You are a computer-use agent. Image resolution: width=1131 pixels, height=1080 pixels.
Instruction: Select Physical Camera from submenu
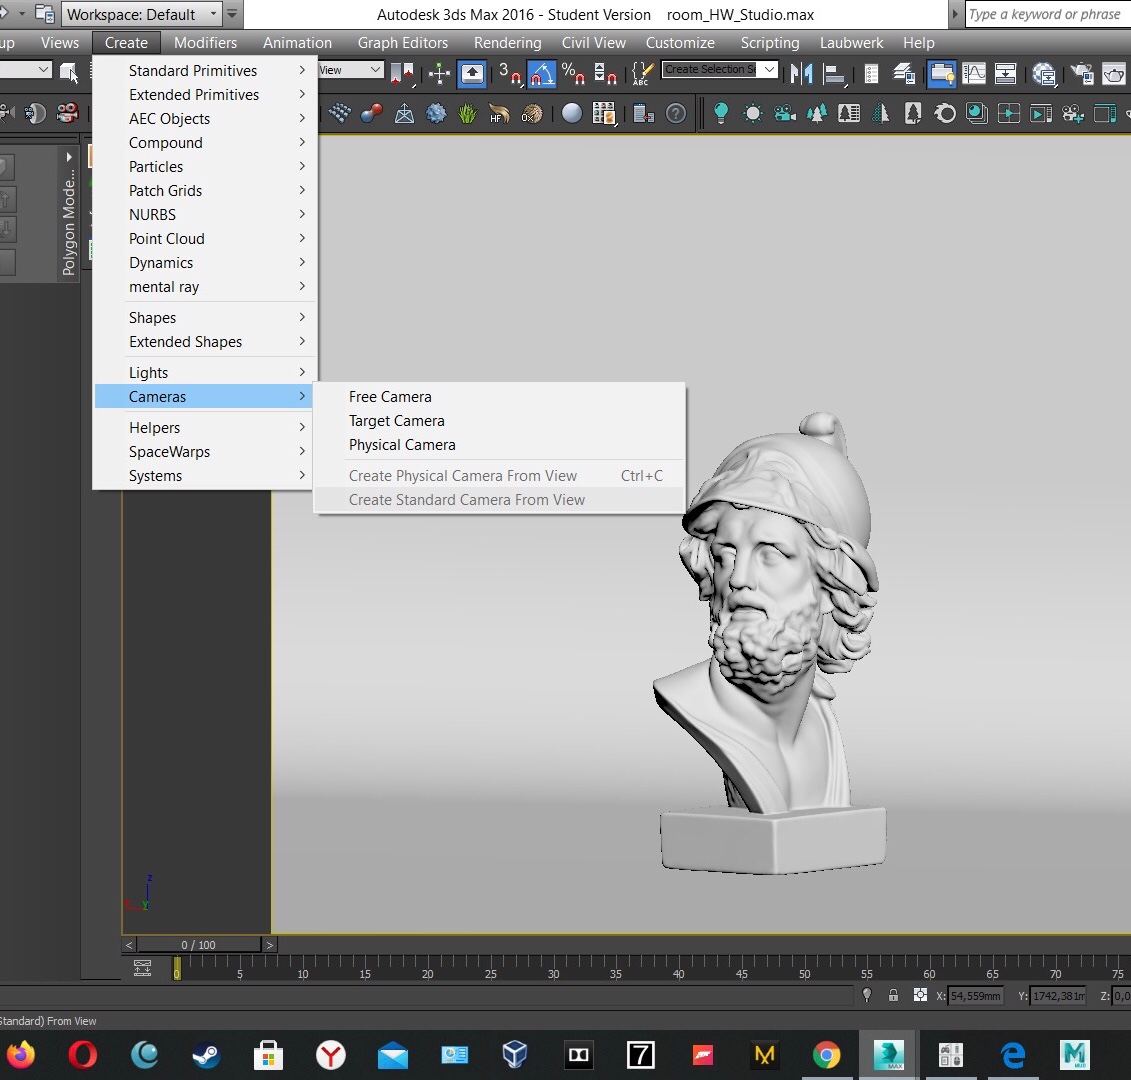tap(402, 444)
